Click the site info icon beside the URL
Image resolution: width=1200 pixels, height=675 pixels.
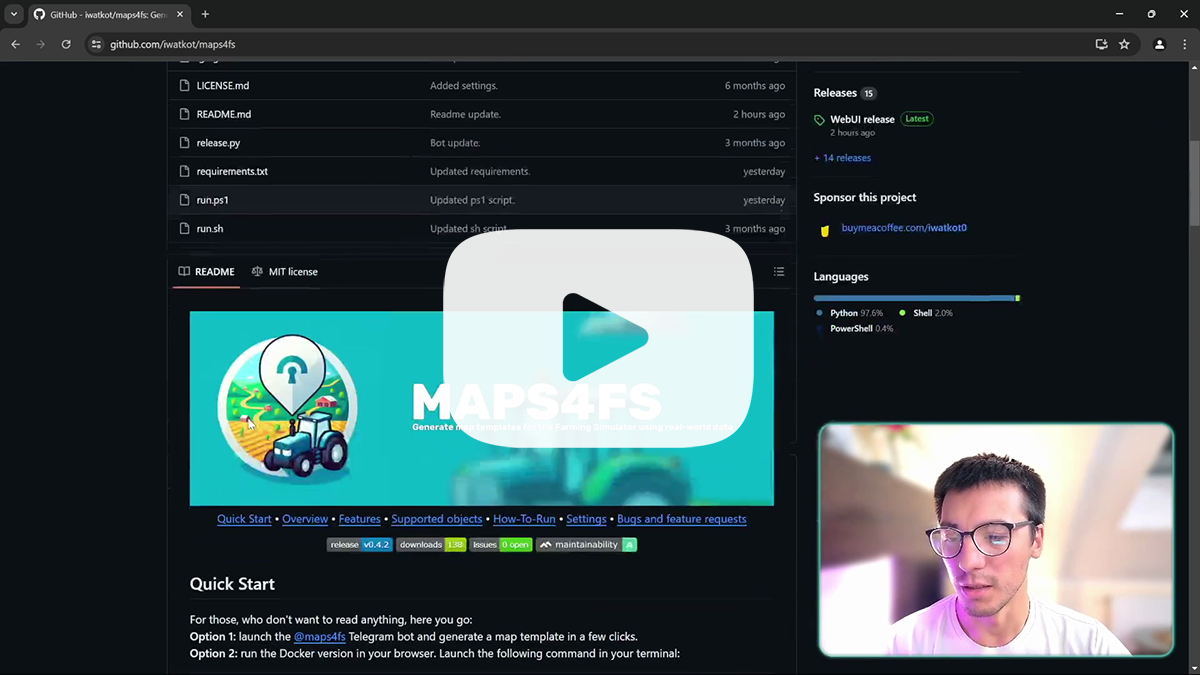click(96, 44)
